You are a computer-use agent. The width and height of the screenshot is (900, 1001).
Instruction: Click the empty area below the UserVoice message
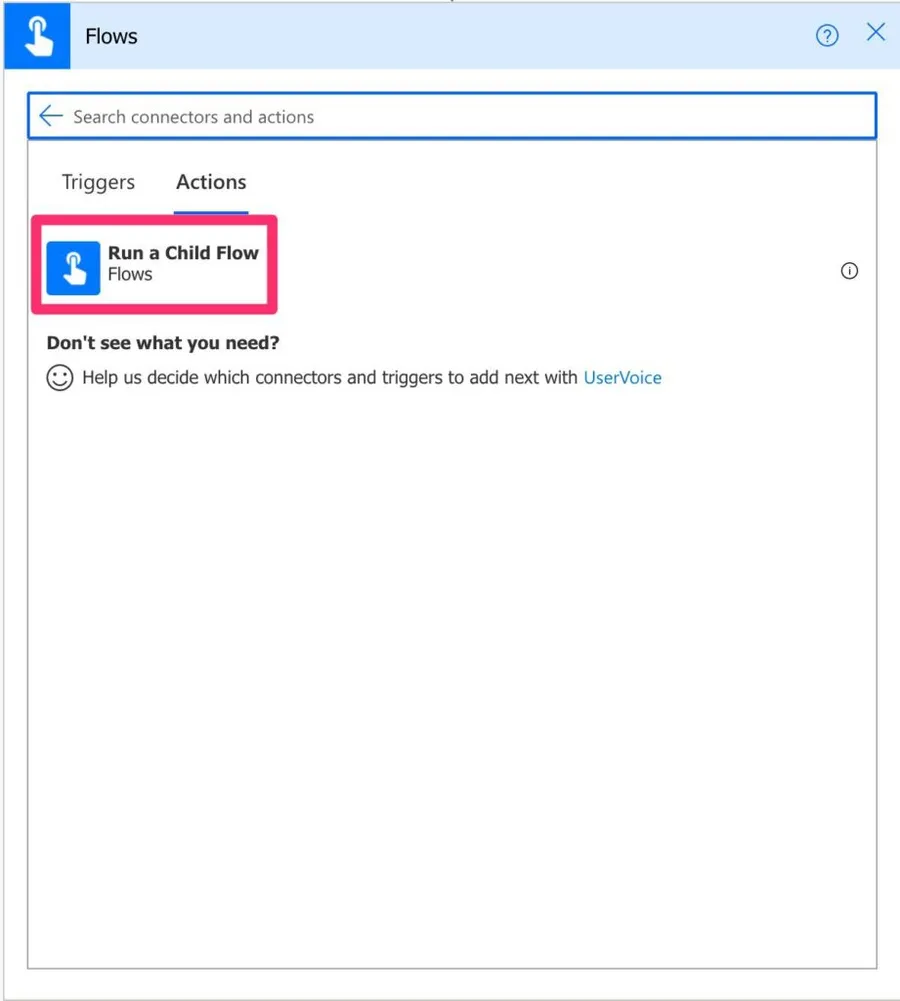point(450,650)
